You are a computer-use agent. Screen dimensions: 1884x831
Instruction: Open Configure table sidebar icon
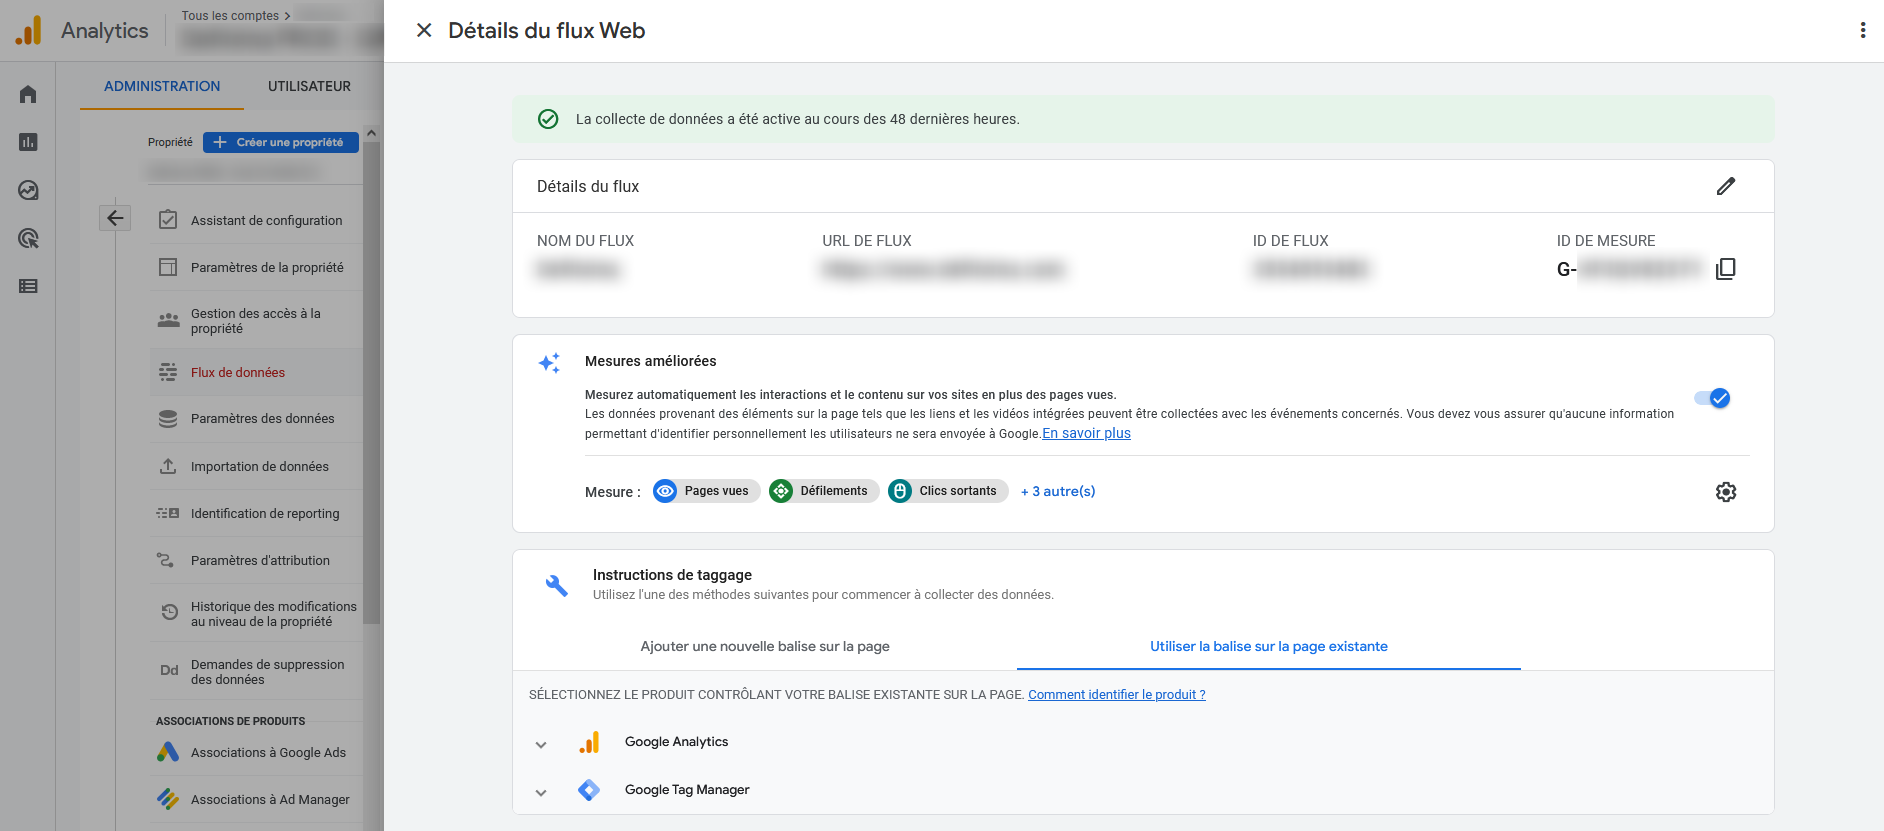pos(28,286)
